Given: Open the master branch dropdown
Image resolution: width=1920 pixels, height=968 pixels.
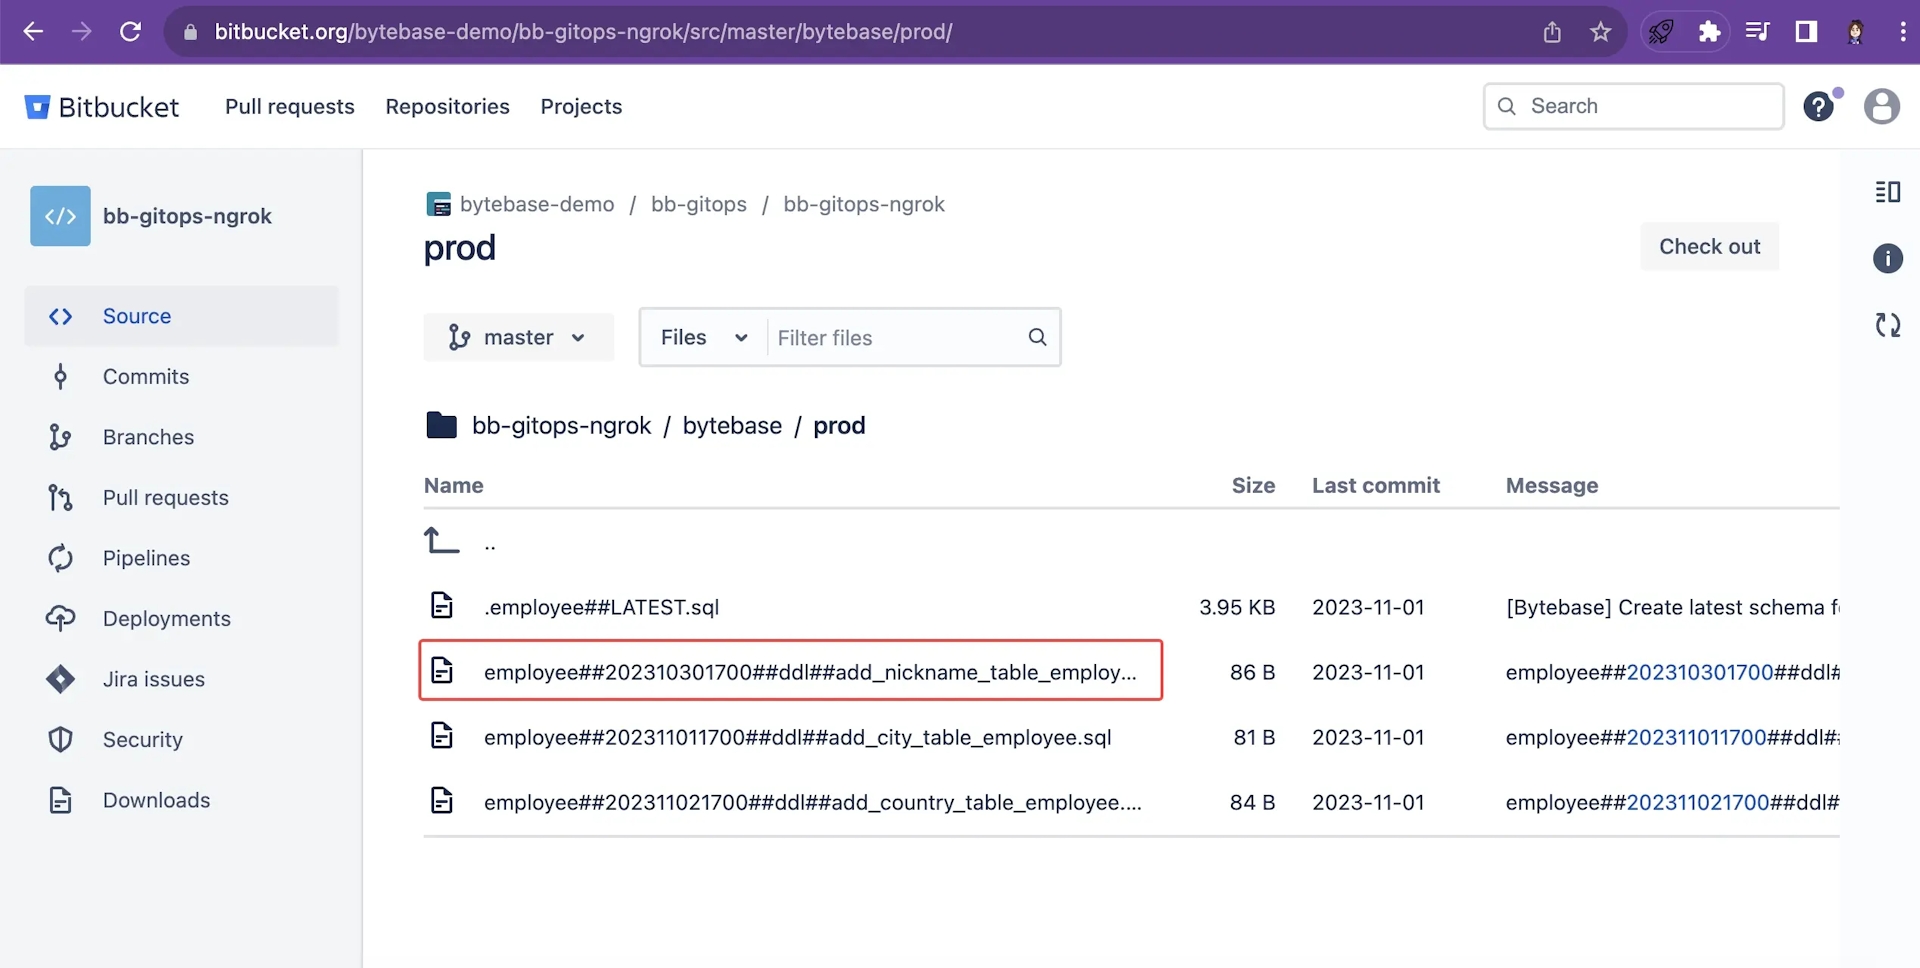Looking at the screenshot, I should 518,337.
